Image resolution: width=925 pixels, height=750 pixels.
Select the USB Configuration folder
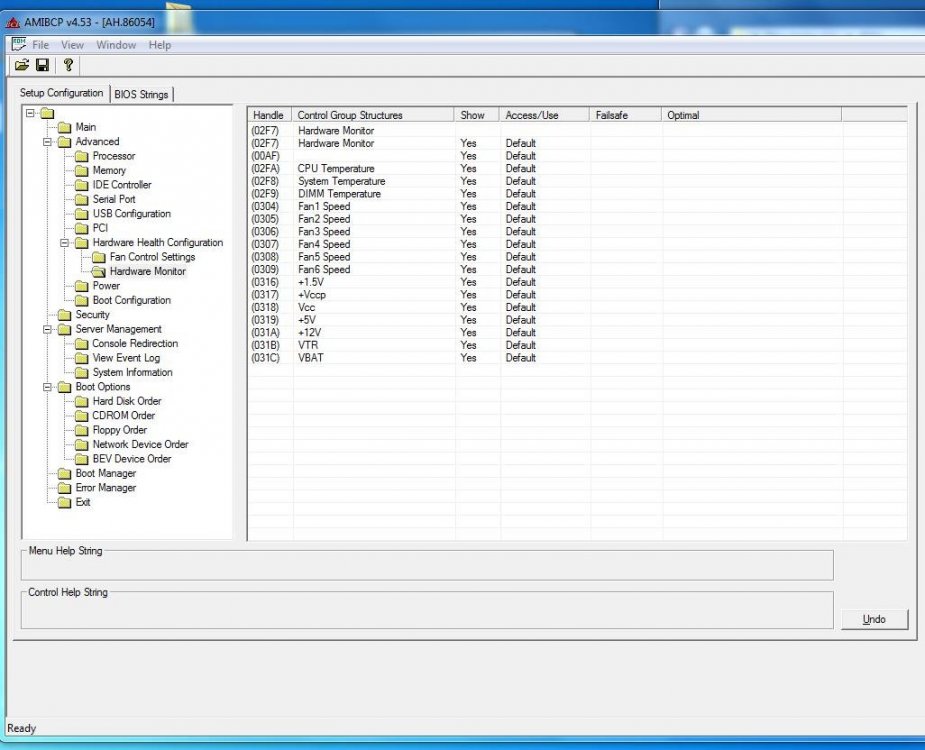[123, 214]
